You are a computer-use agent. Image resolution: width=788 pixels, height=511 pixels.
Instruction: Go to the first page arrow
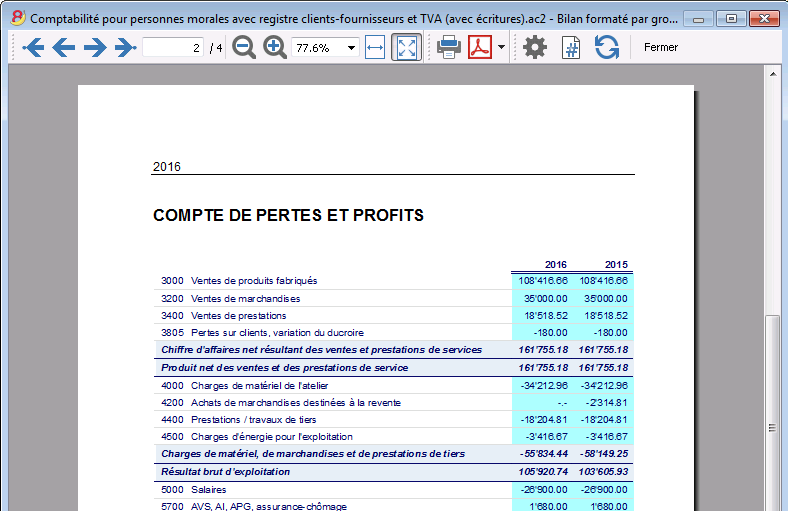pyautogui.click(x=33, y=48)
